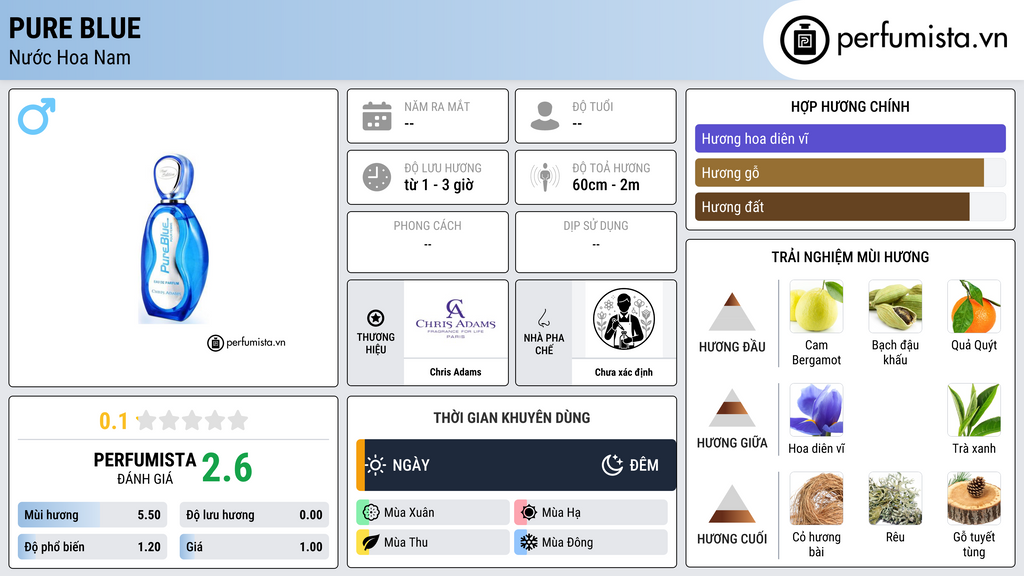
Task: Click the Bạch đậu khấu note image
Action: [895, 306]
